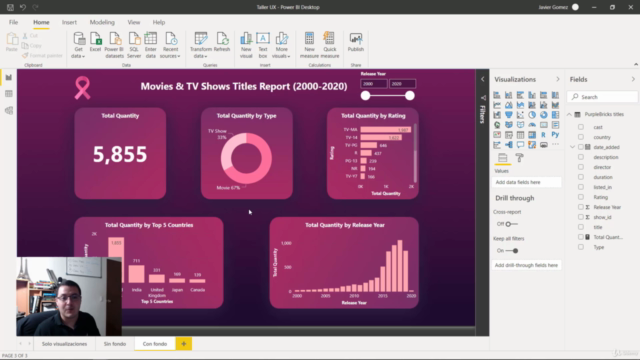Check the duration field
The image size is (640, 360).
[581, 177]
